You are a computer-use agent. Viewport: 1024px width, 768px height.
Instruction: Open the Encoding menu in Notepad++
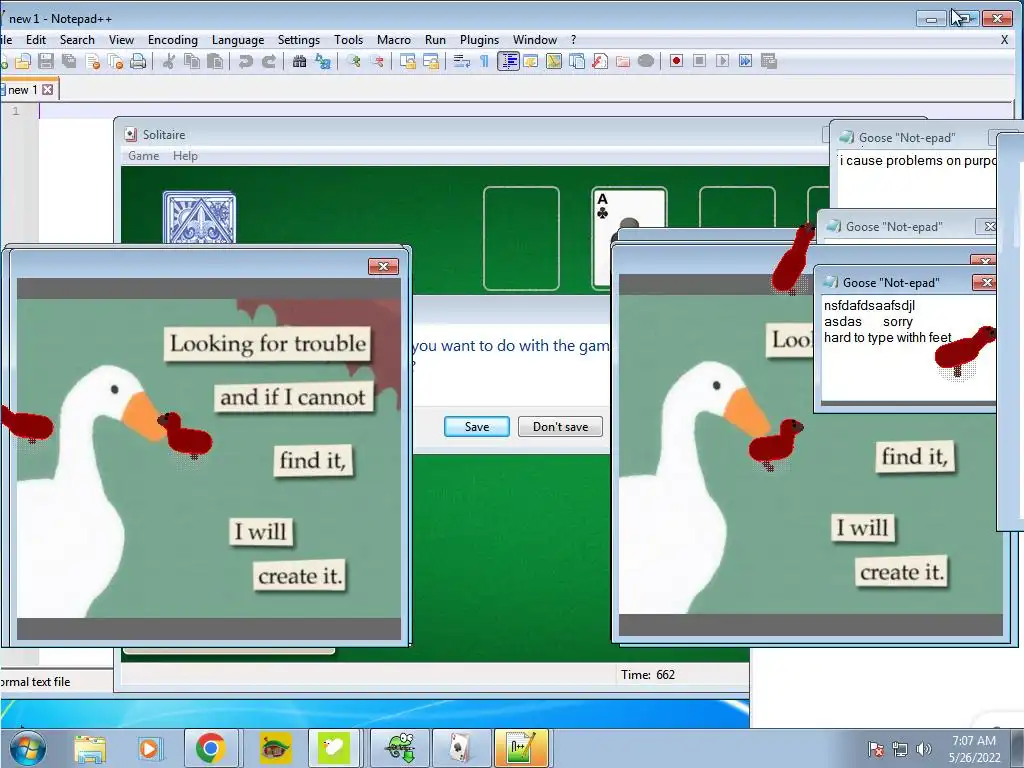click(x=172, y=40)
